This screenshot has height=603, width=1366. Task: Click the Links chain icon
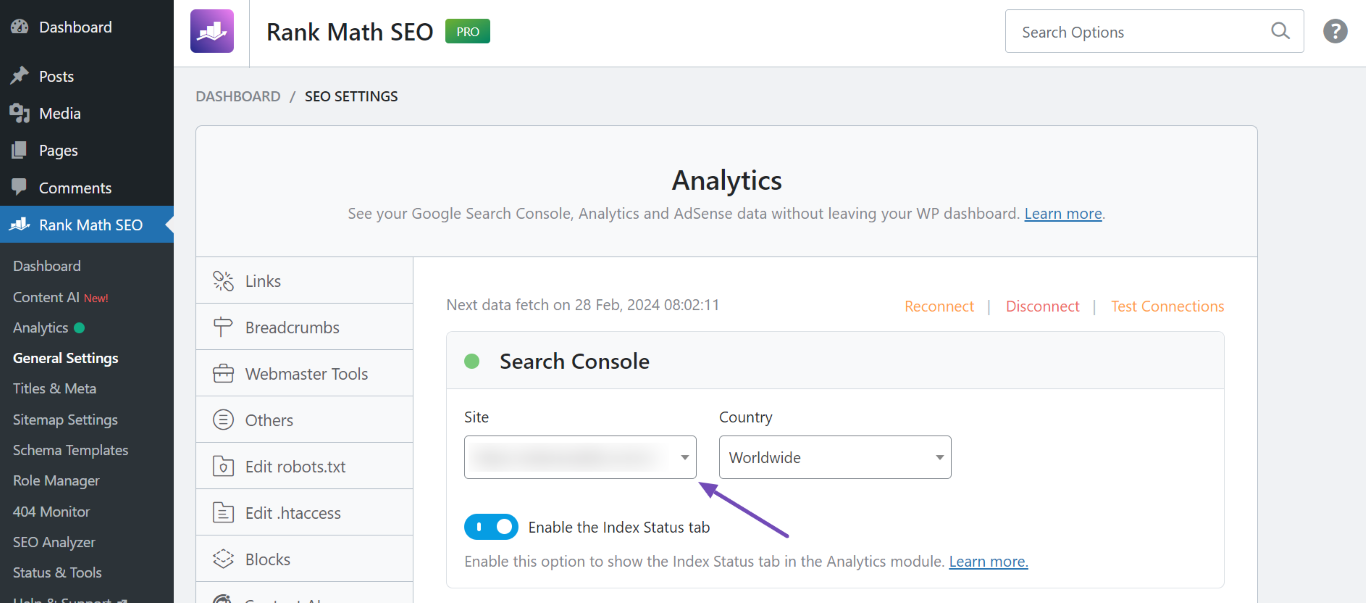tap(224, 281)
